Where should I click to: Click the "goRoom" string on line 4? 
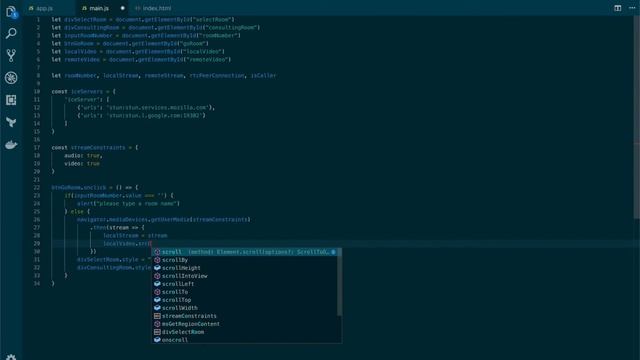coord(193,44)
